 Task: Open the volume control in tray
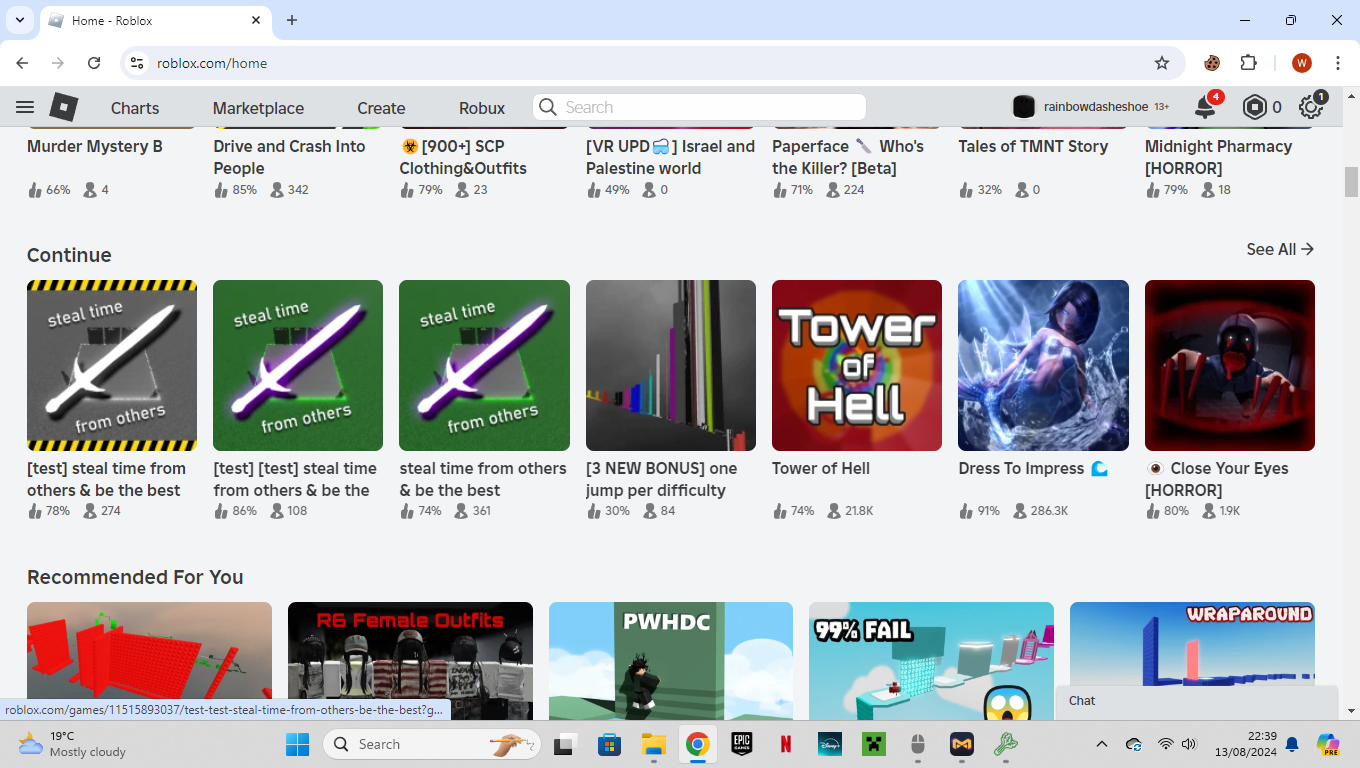click(1189, 744)
